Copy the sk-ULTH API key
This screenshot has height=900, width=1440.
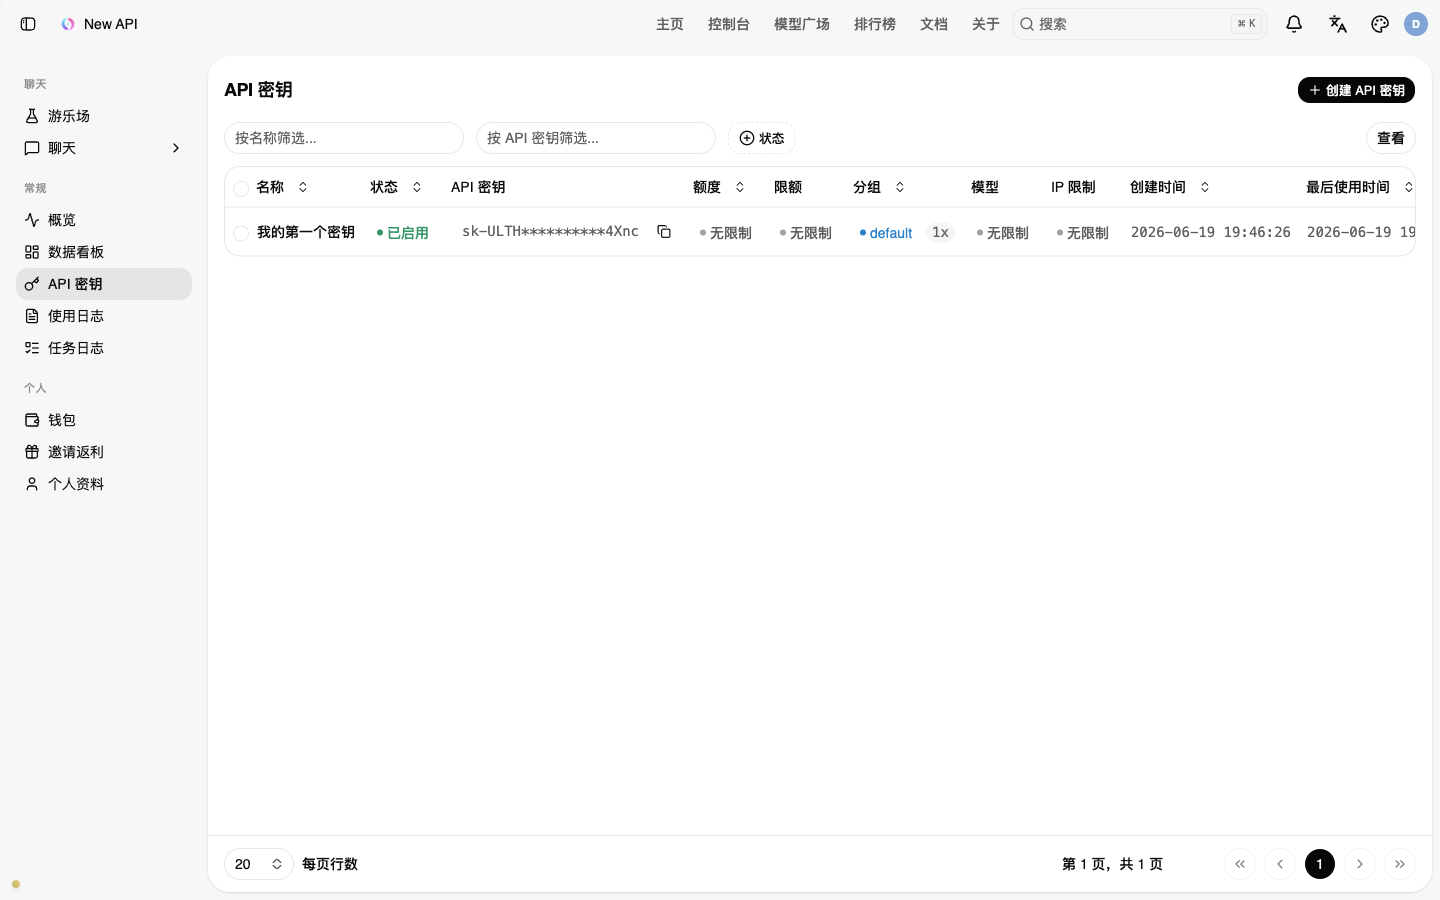664,232
